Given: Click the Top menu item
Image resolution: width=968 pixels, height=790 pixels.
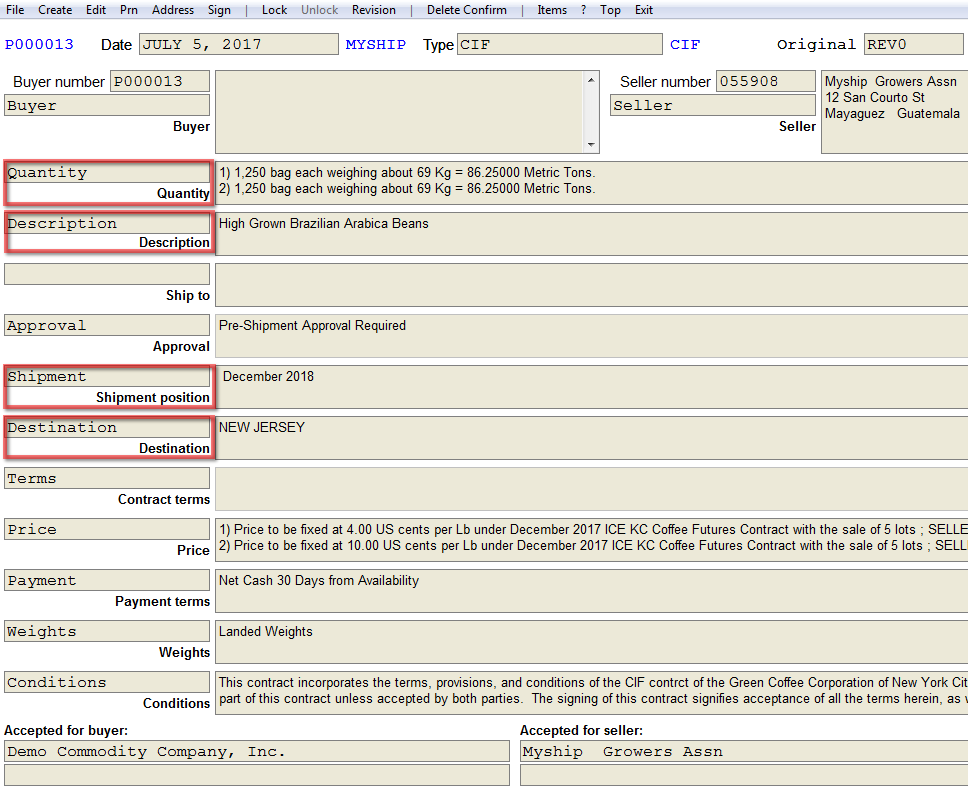Looking at the screenshot, I should (x=610, y=10).
